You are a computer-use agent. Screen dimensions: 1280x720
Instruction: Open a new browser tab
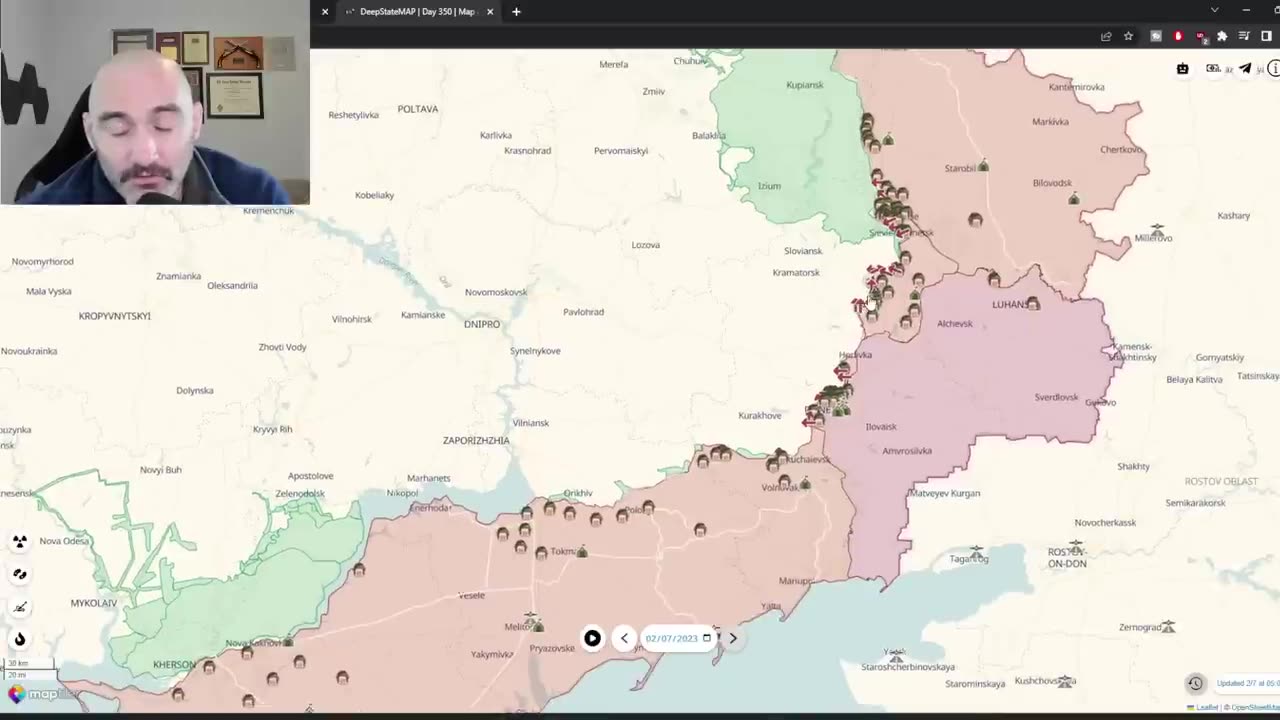coord(516,12)
